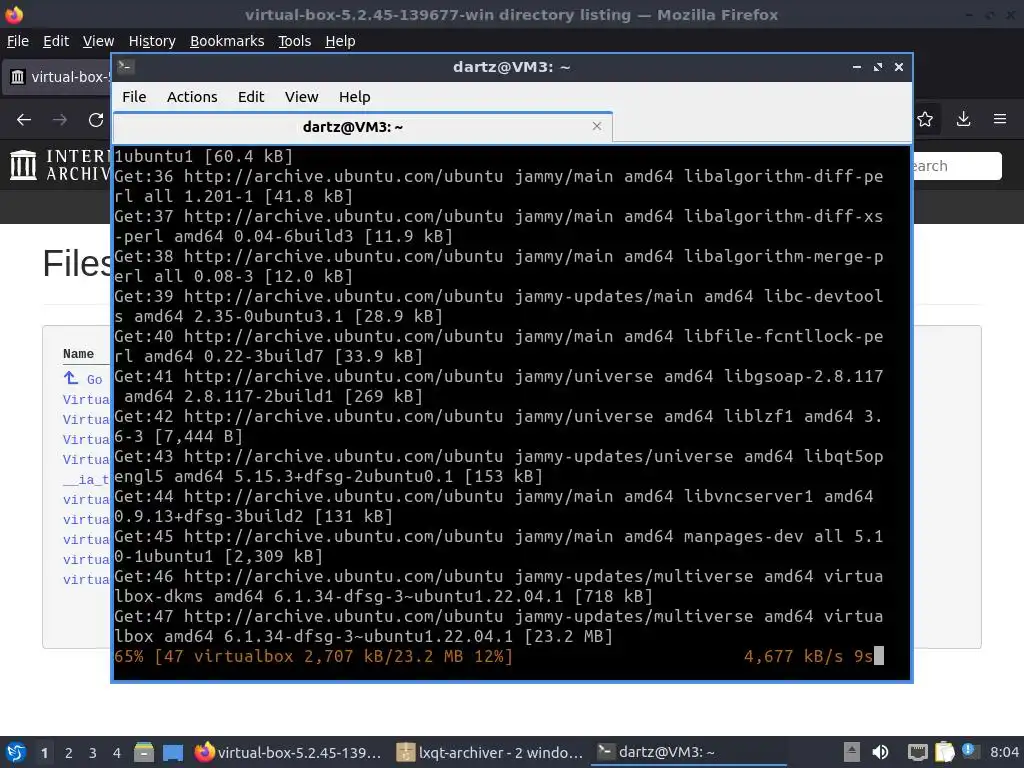Open Firefox Help menu
Image resolution: width=1024 pixels, height=768 pixels.
tap(340, 41)
